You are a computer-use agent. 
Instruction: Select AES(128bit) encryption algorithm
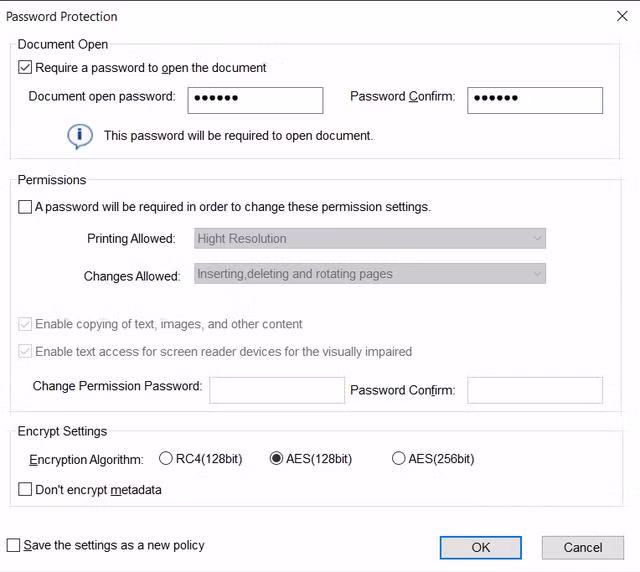(x=277, y=459)
